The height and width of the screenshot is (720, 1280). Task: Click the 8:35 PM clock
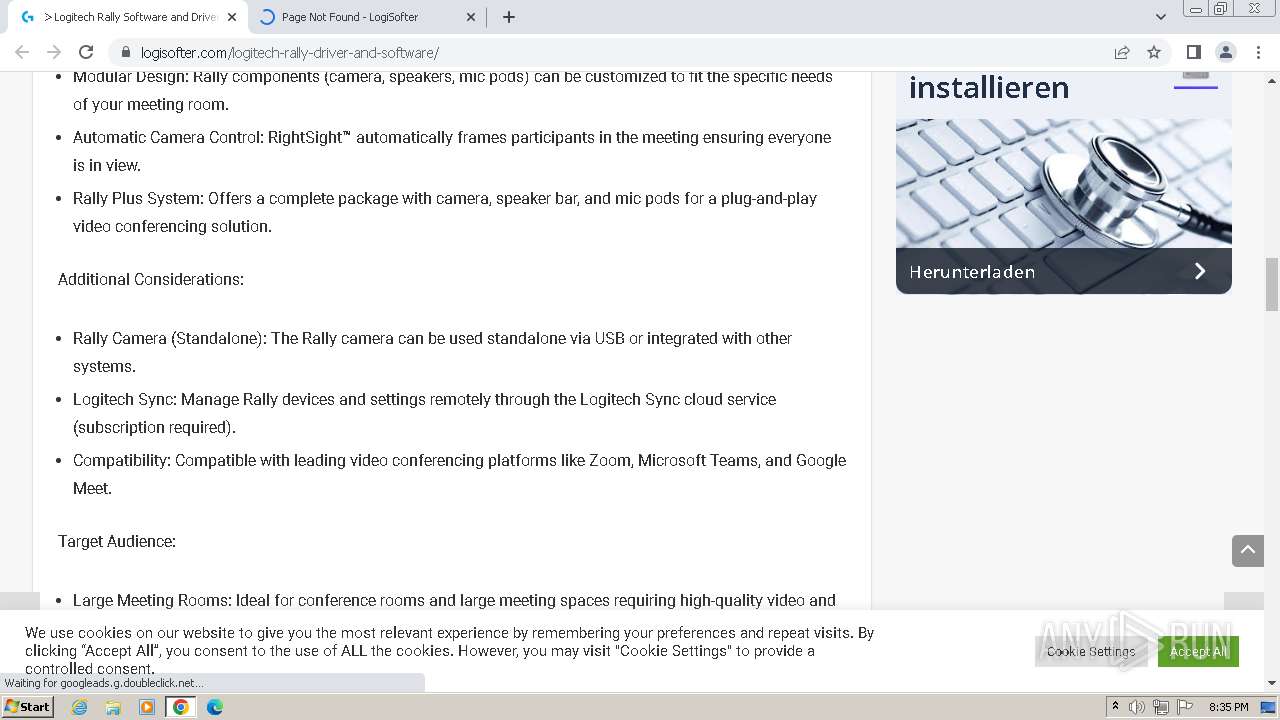(1229, 707)
